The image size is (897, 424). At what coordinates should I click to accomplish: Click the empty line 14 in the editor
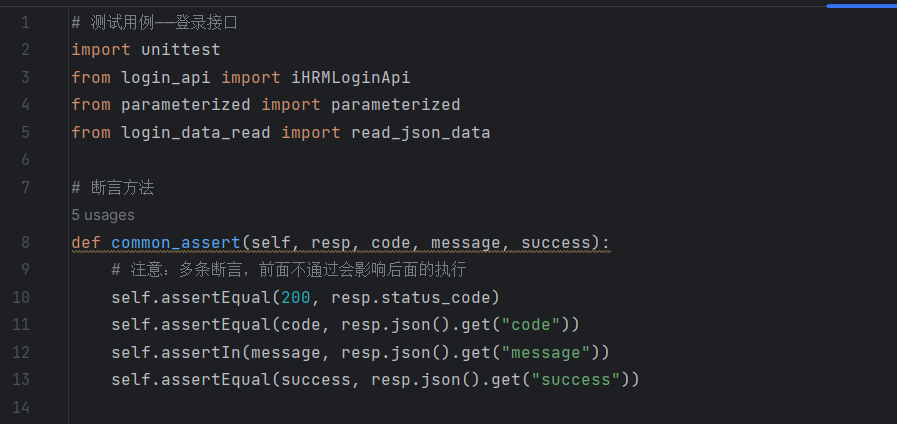pyautogui.click(x=300, y=407)
